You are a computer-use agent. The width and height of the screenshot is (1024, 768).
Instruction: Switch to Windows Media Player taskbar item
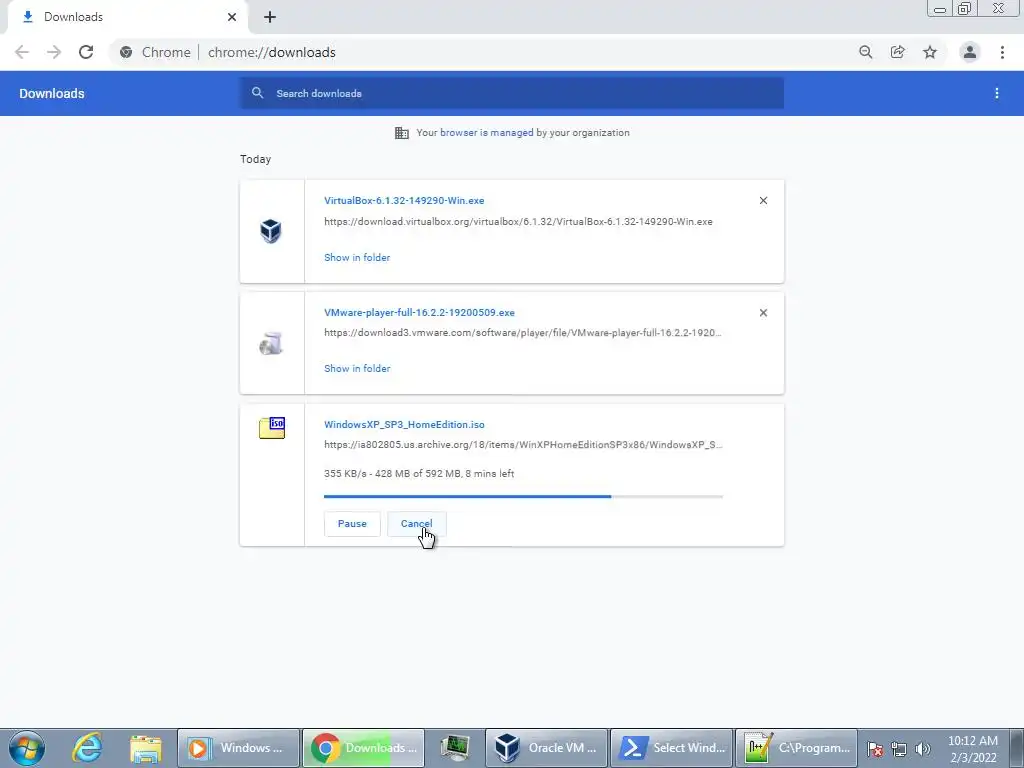tap(238, 748)
